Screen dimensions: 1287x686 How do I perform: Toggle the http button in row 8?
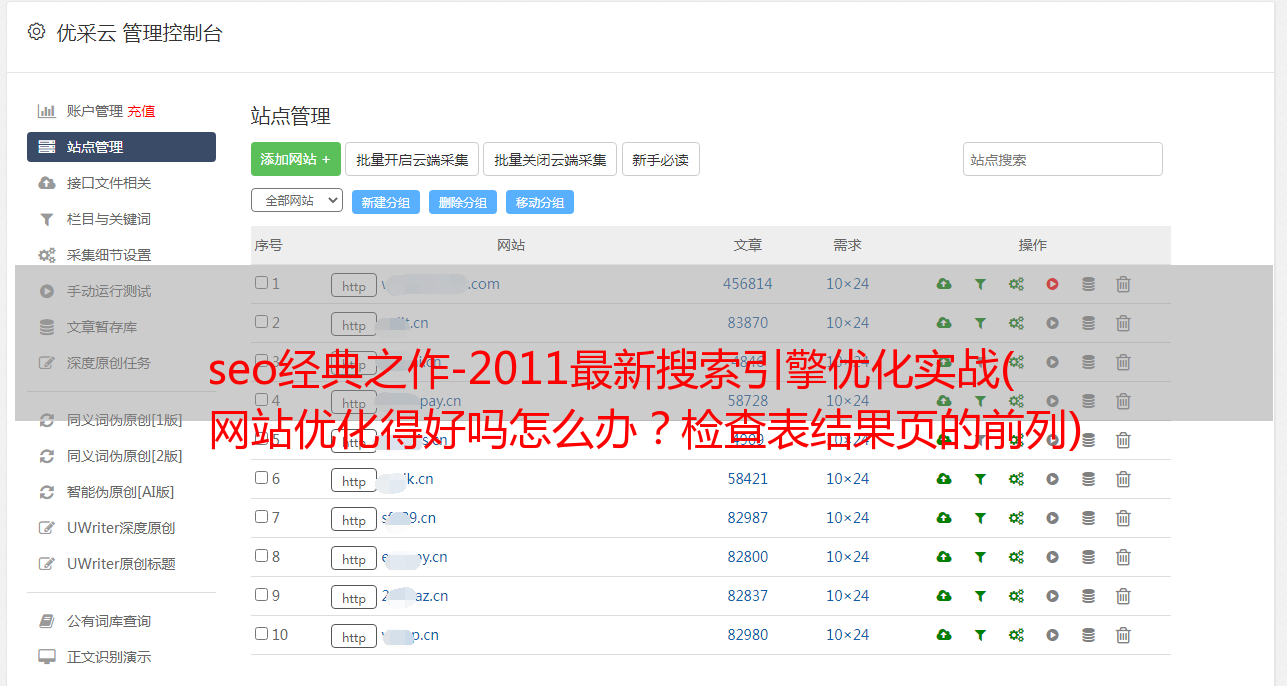click(354, 559)
